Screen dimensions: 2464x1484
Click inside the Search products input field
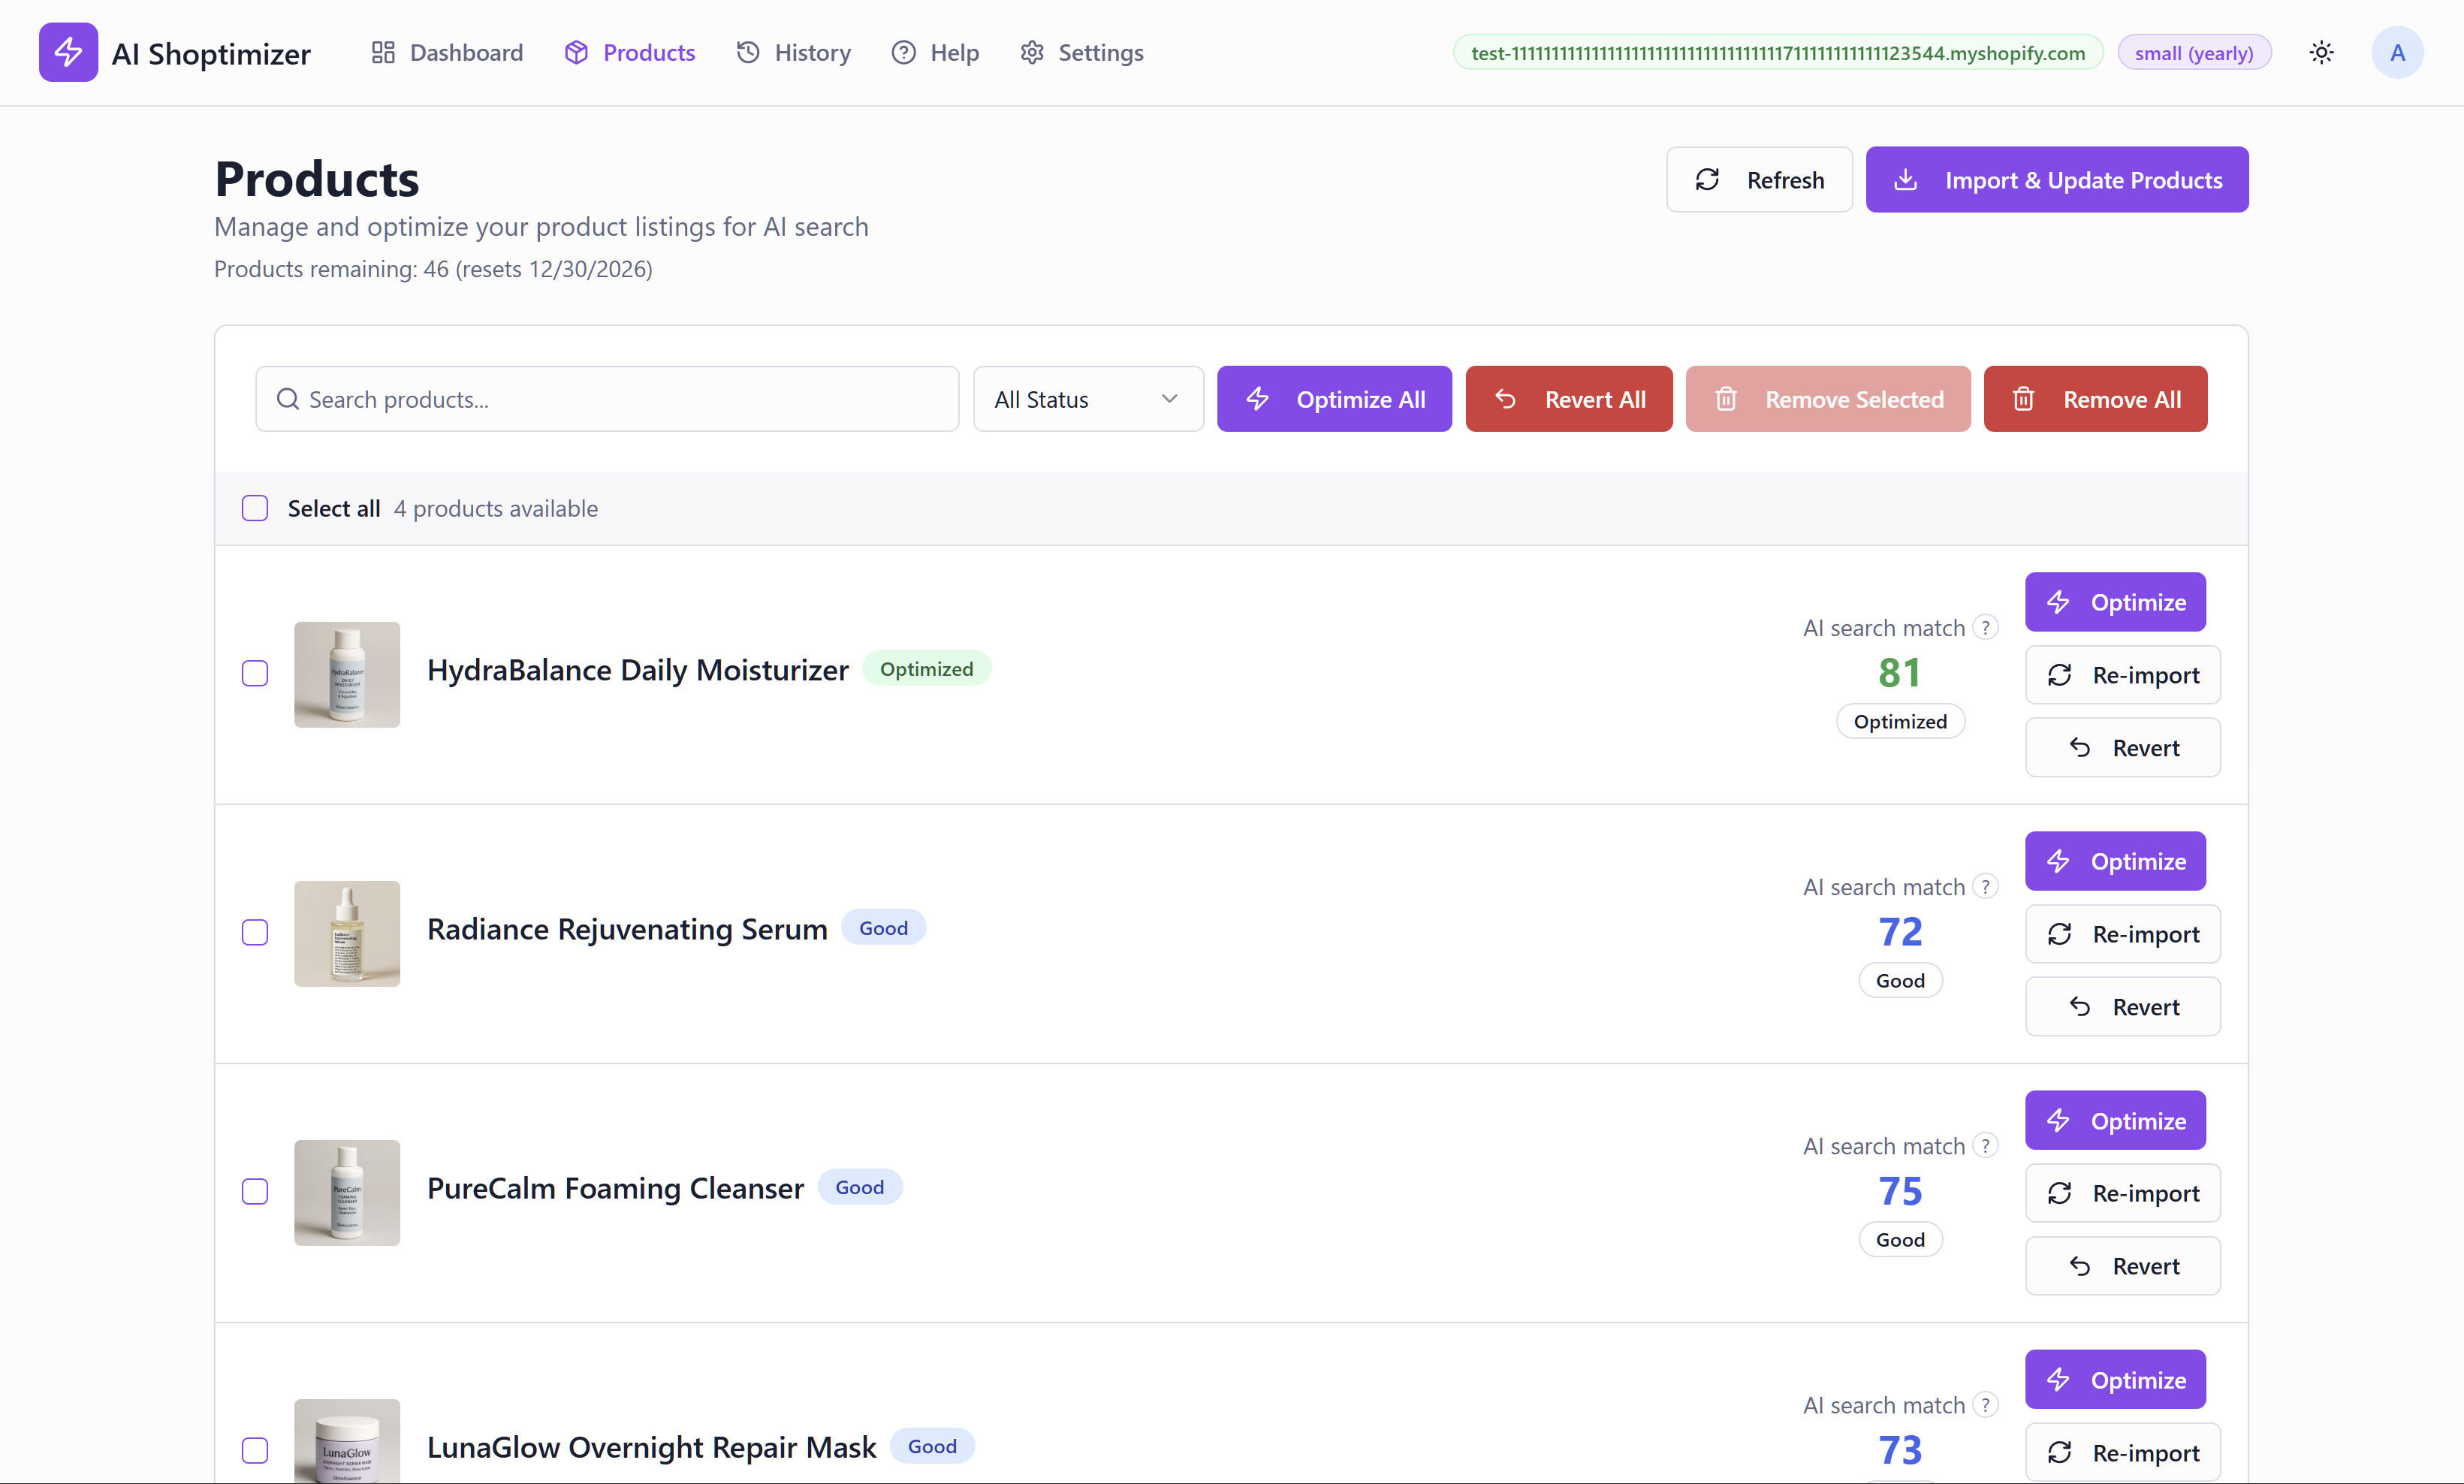[x=606, y=398]
